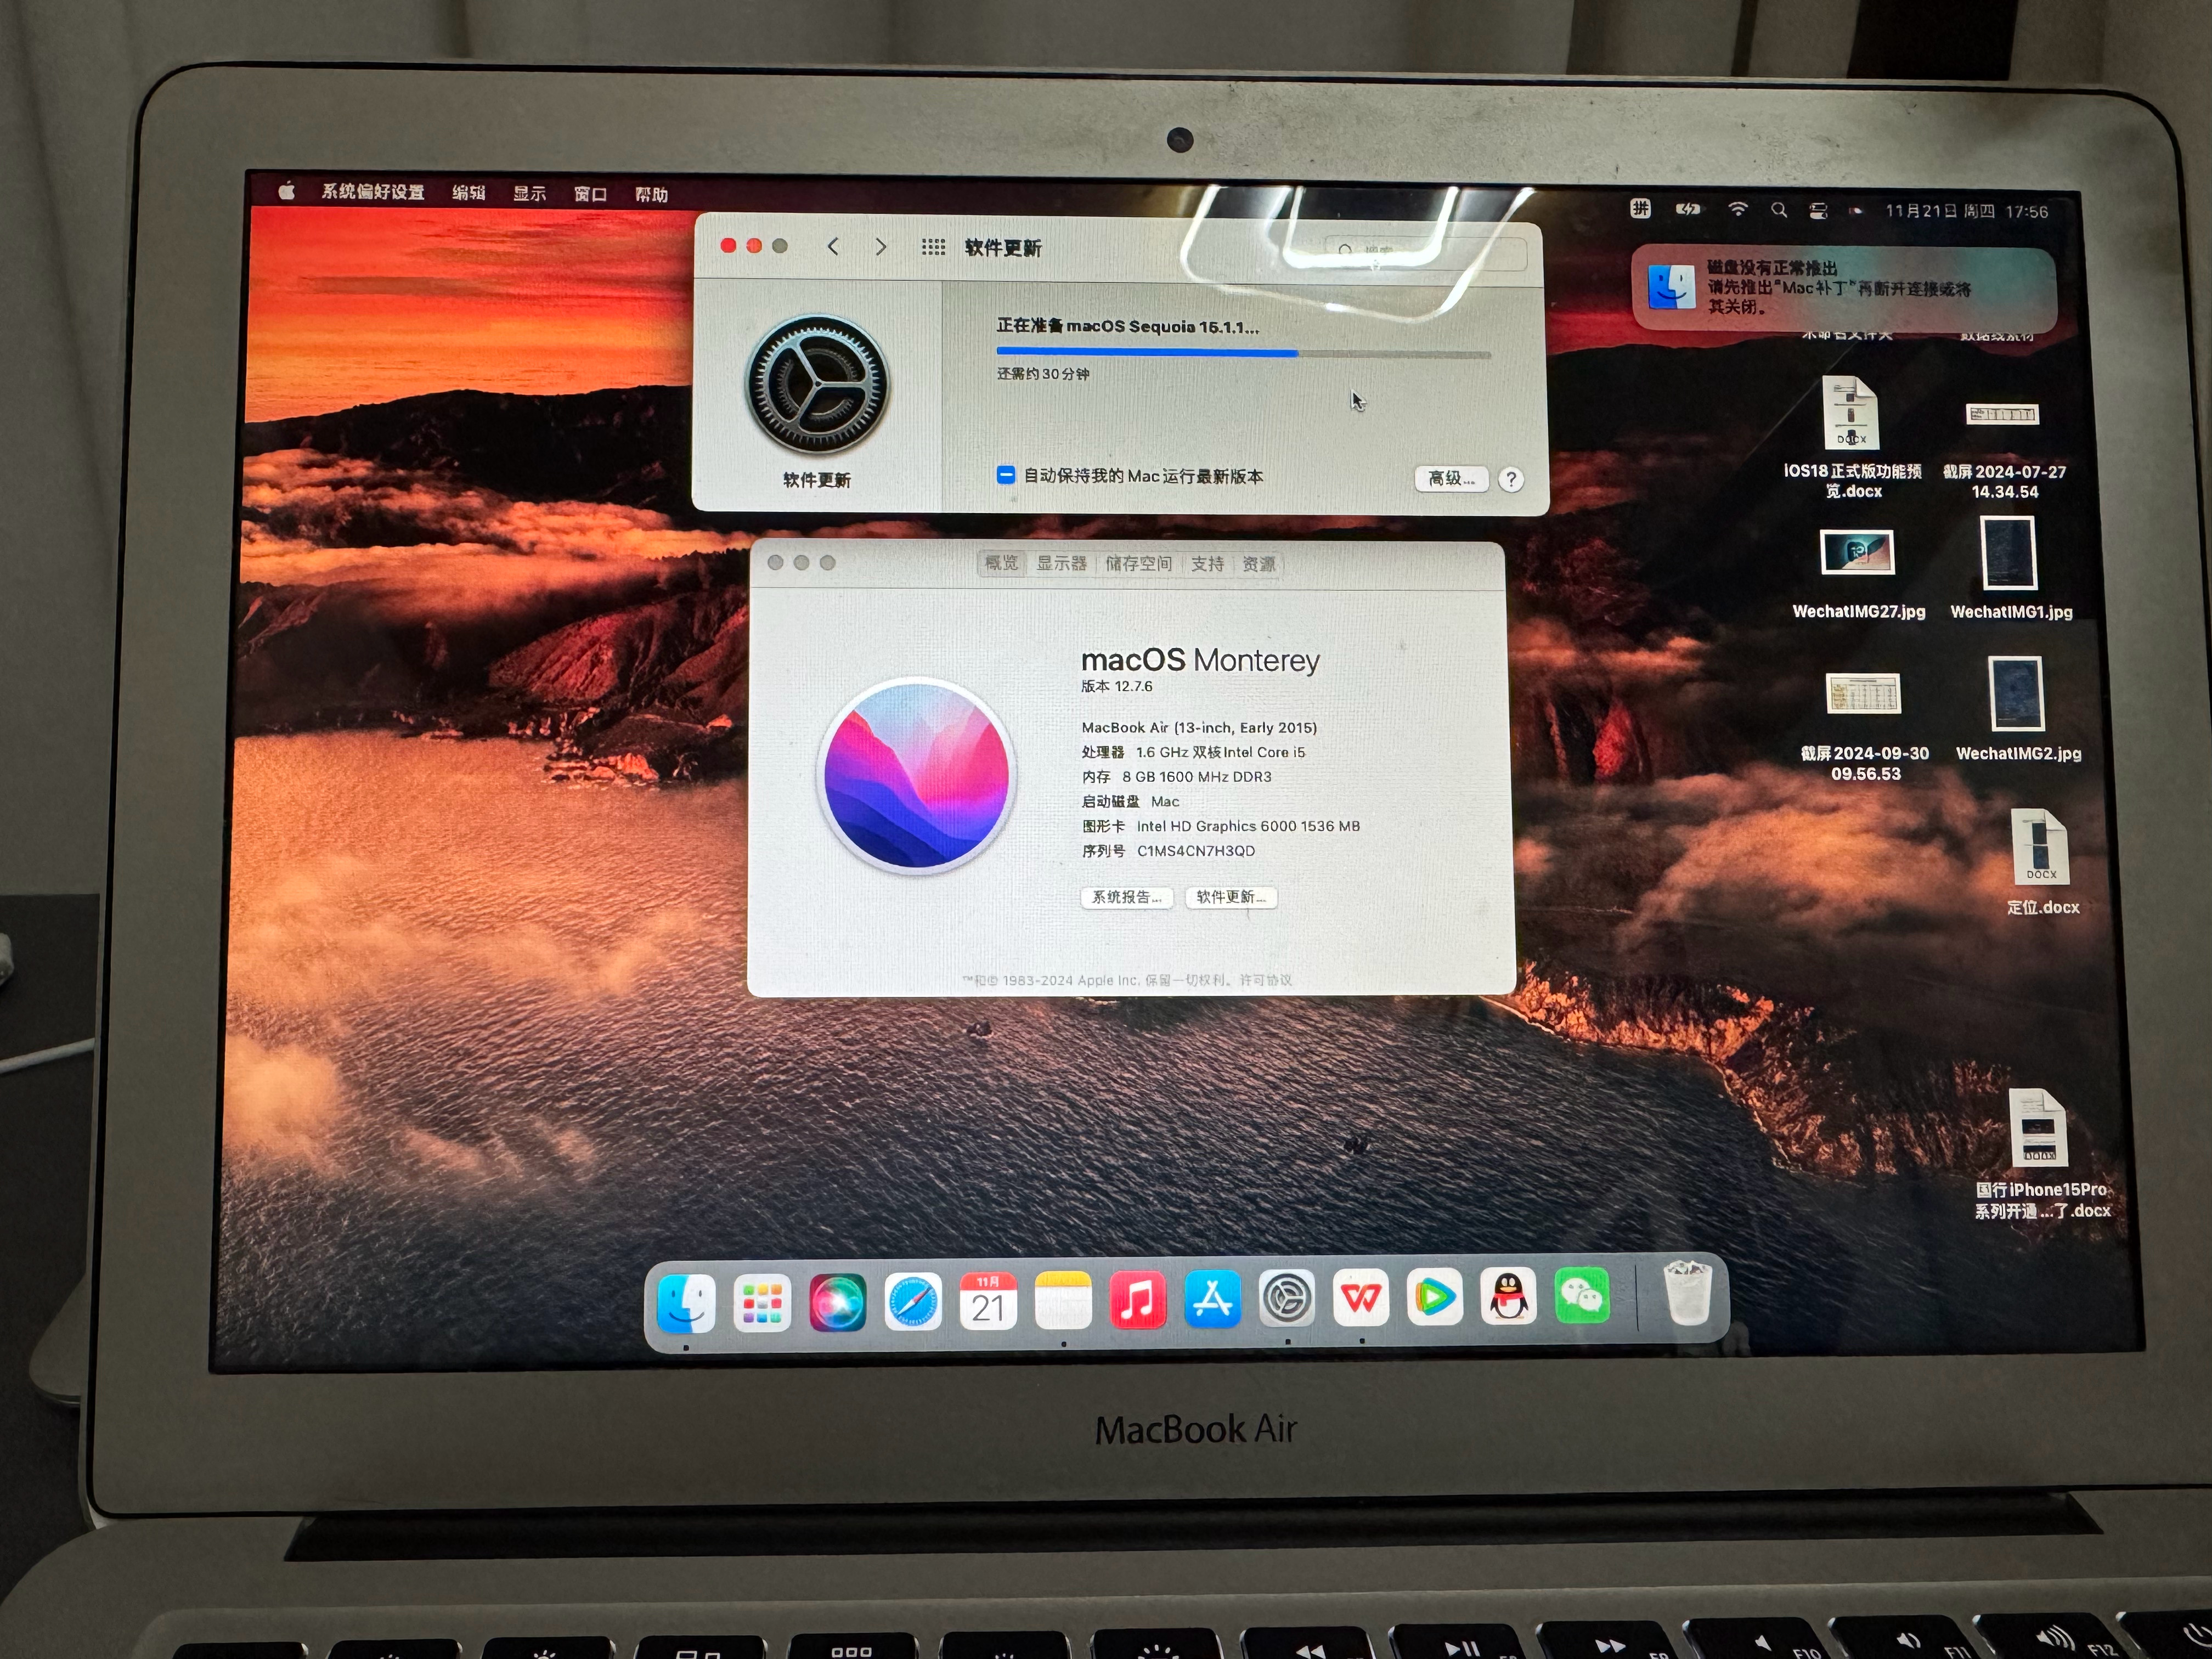Click the MacBook Air (13-inch, Early 2015) text

[x=1199, y=727]
